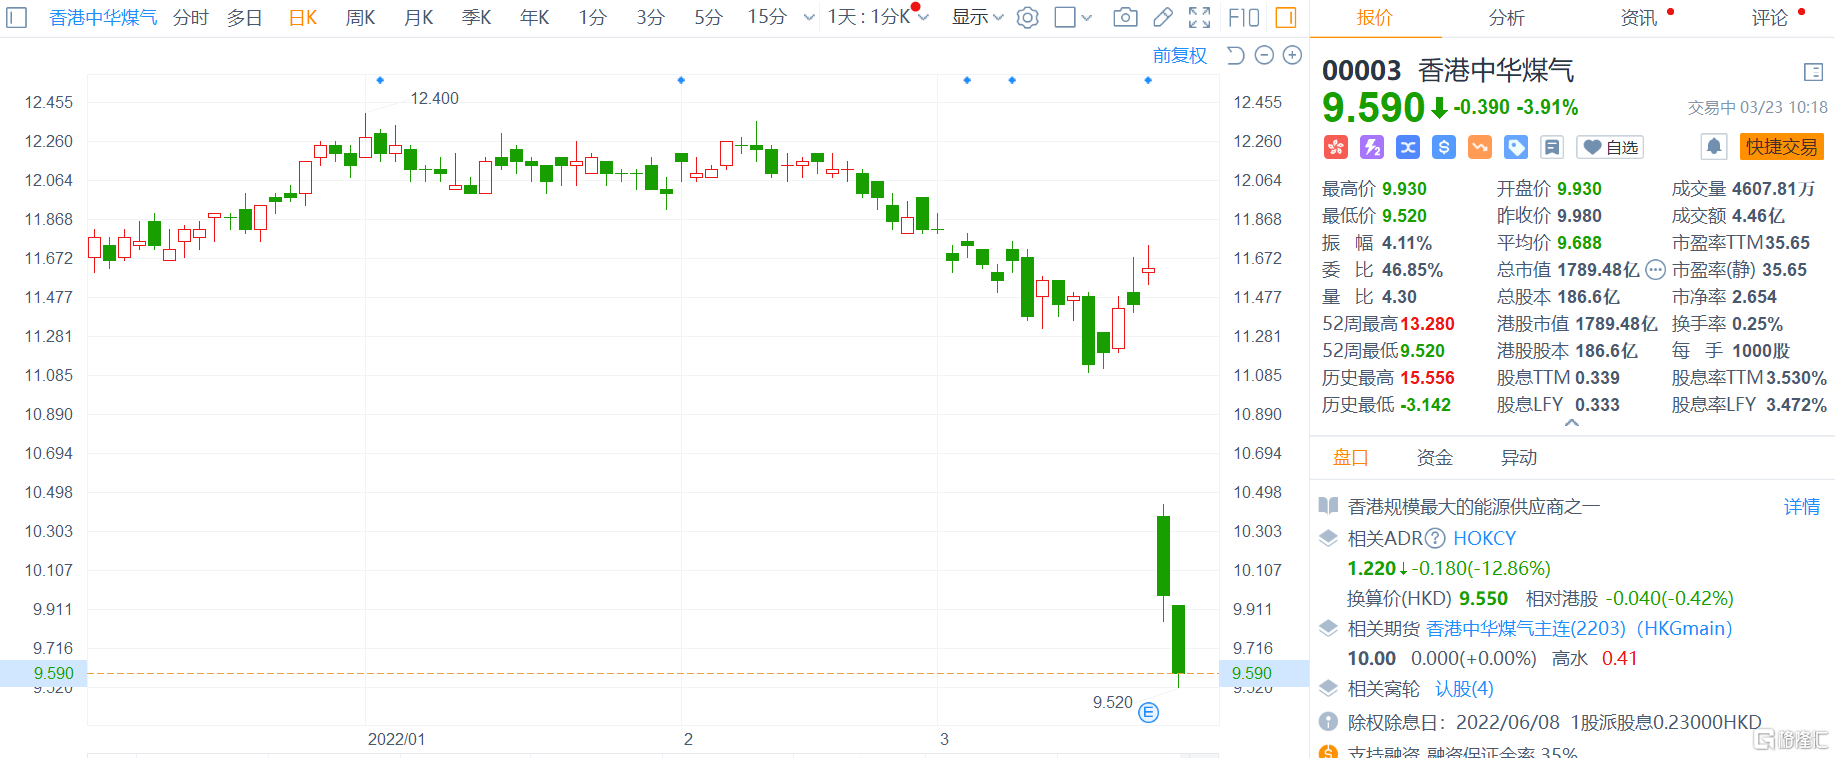
Task: Select the 资金 capital flow tab
Action: click(x=1434, y=458)
